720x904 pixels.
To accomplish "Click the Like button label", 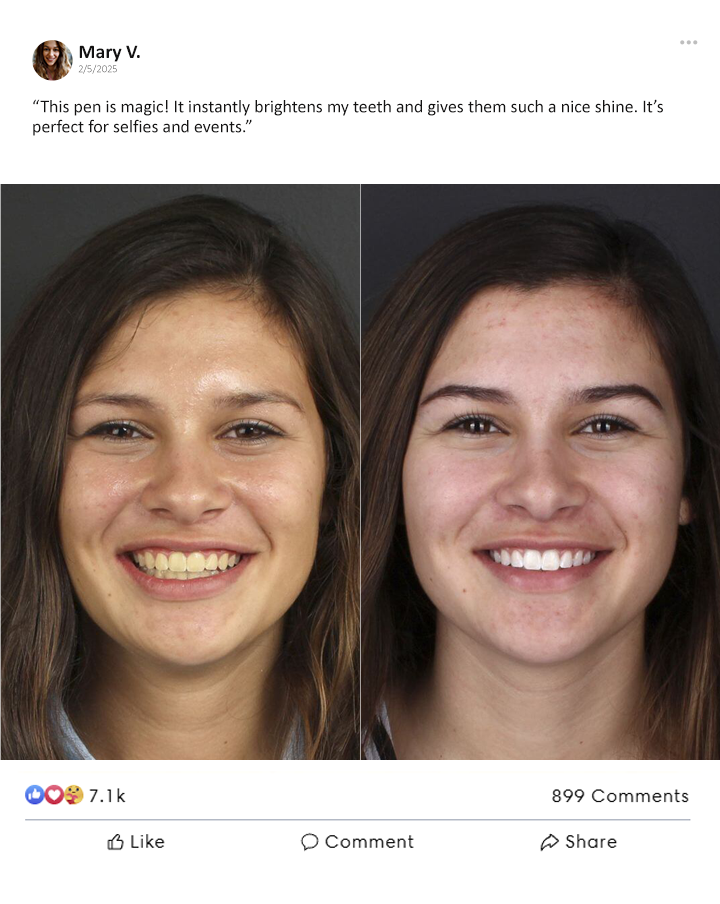I will point(148,842).
